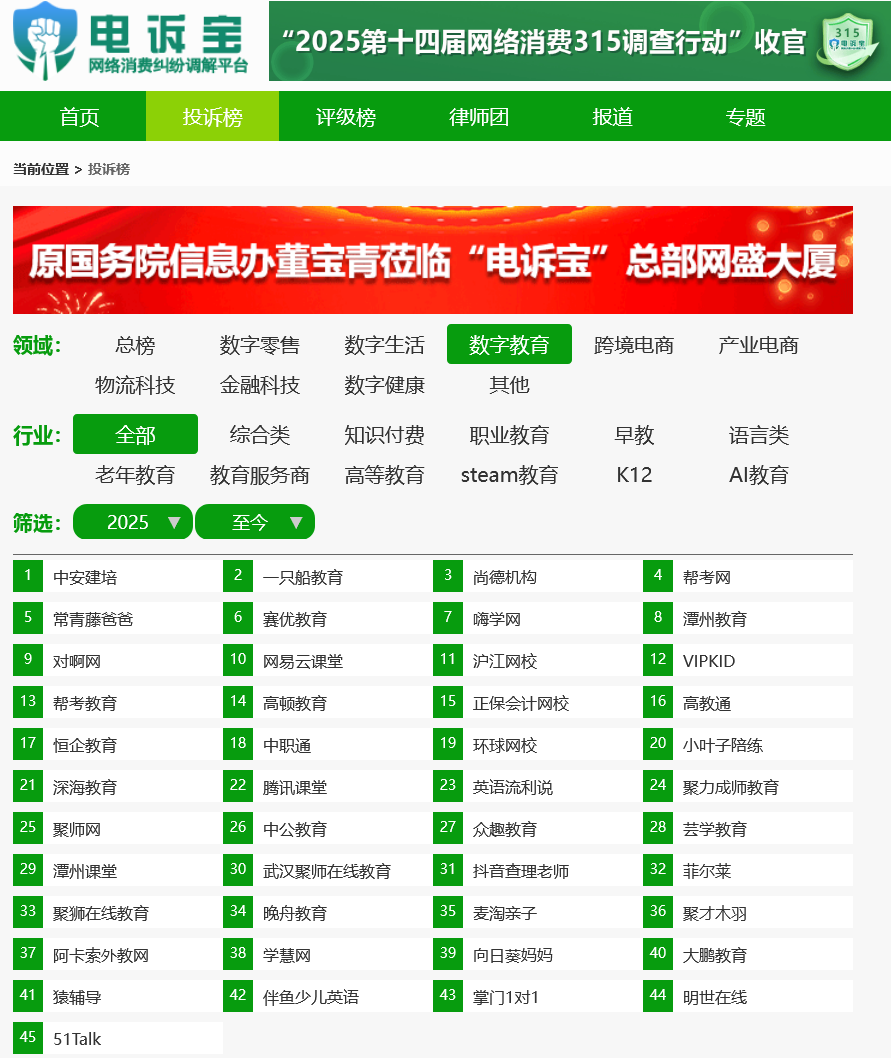
Task: Expand the 至今 end date dropdown
Action: pos(255,522)
